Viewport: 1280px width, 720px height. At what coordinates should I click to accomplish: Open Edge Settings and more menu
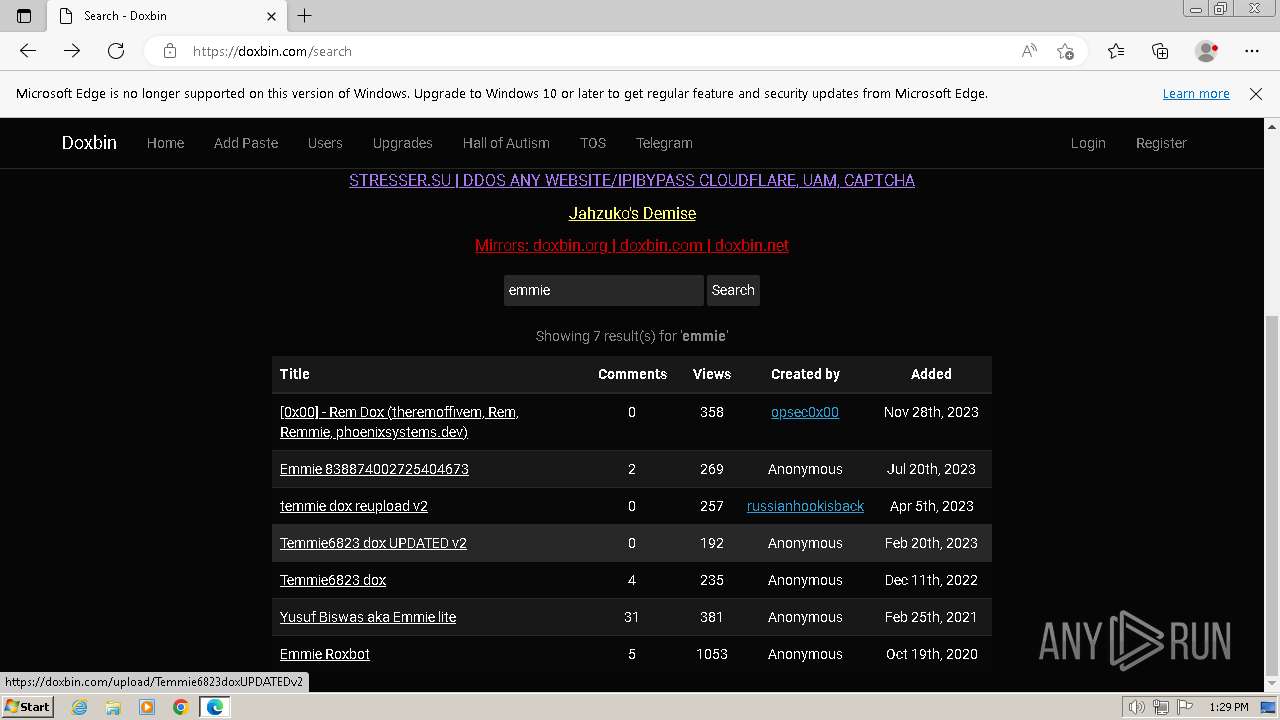tap(1252, 51)
